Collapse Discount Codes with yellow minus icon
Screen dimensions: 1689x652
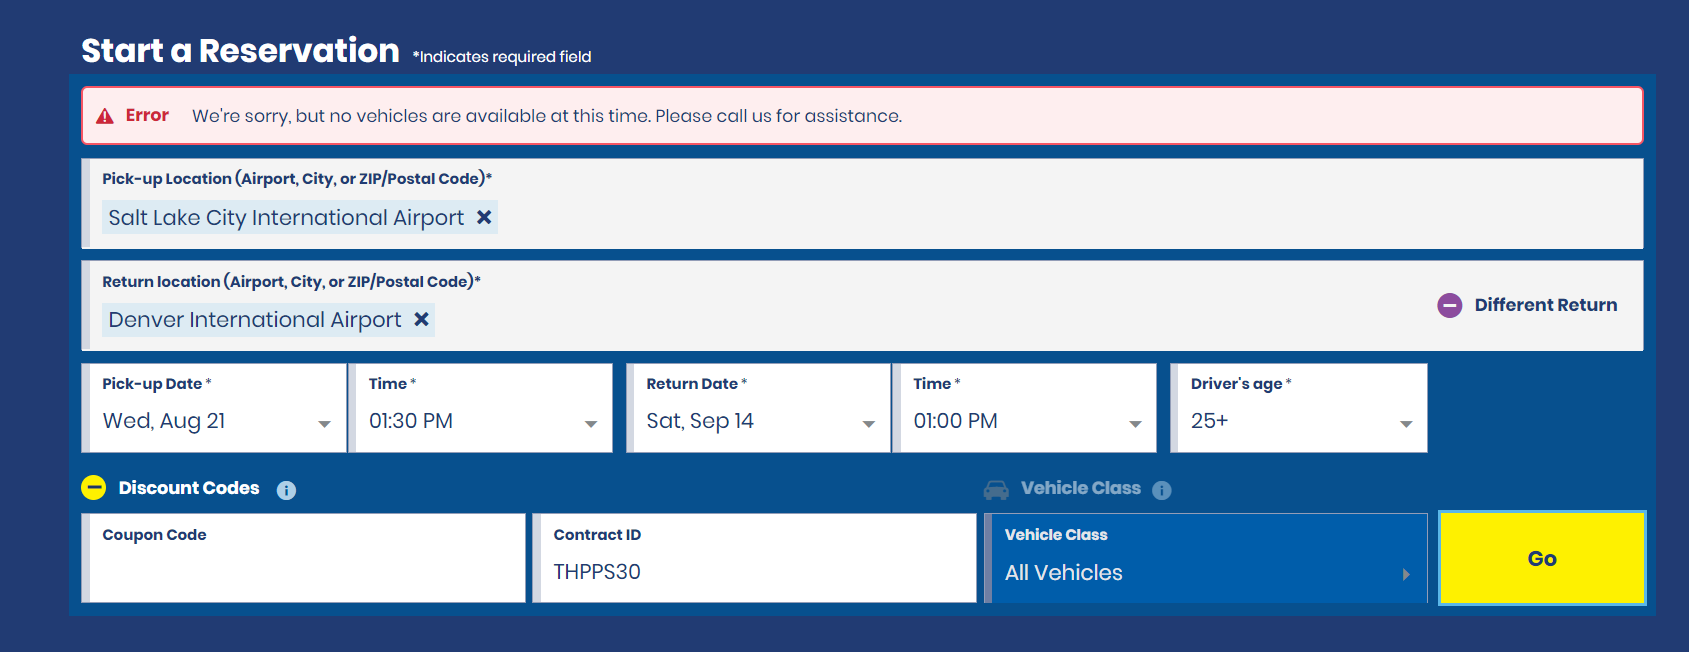tap(93, 487)
